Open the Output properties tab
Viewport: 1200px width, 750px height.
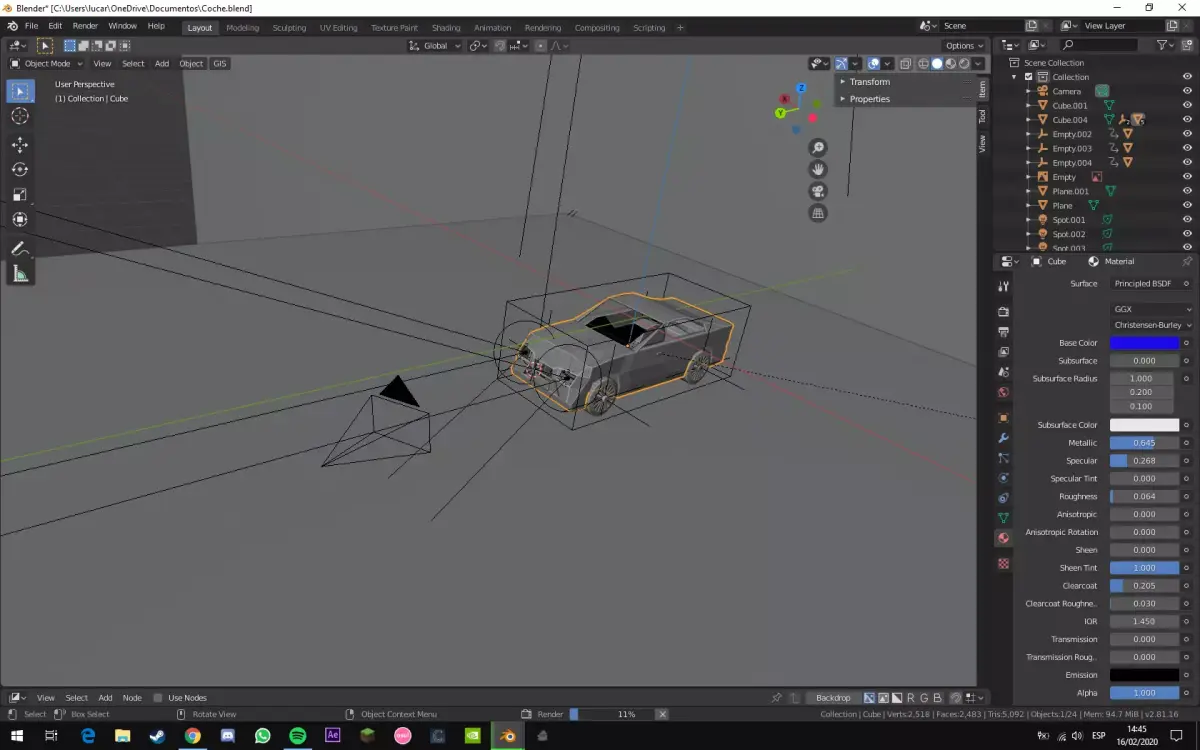tap(1004, 331)
